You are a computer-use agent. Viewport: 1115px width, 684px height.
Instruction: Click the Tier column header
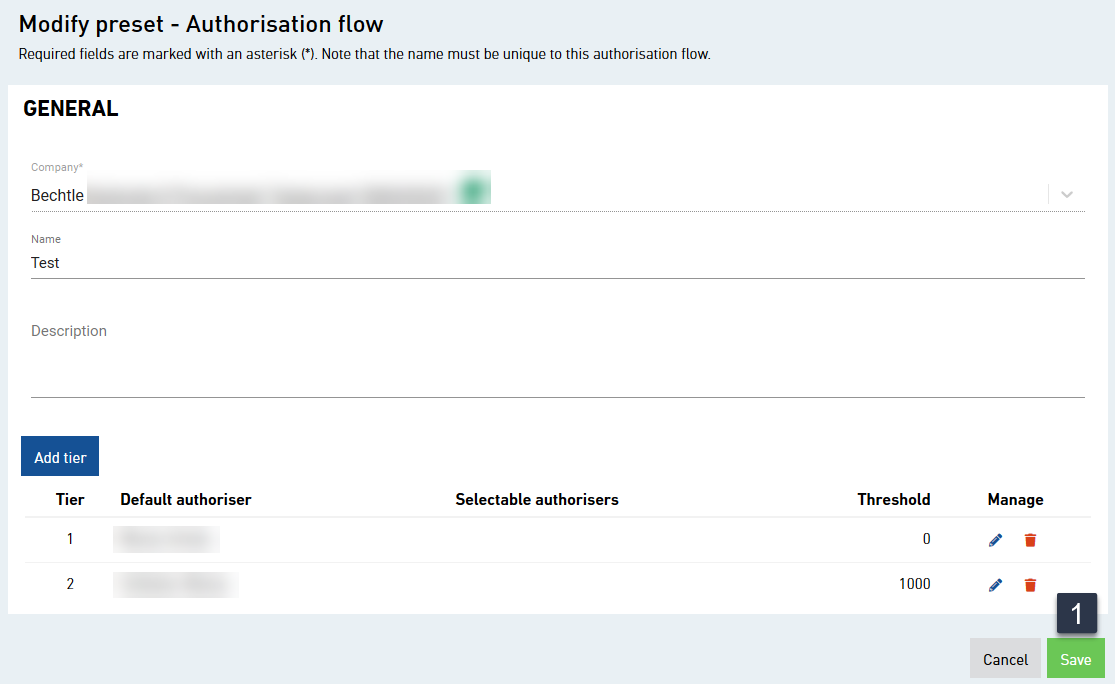click(x=70, y=499)
